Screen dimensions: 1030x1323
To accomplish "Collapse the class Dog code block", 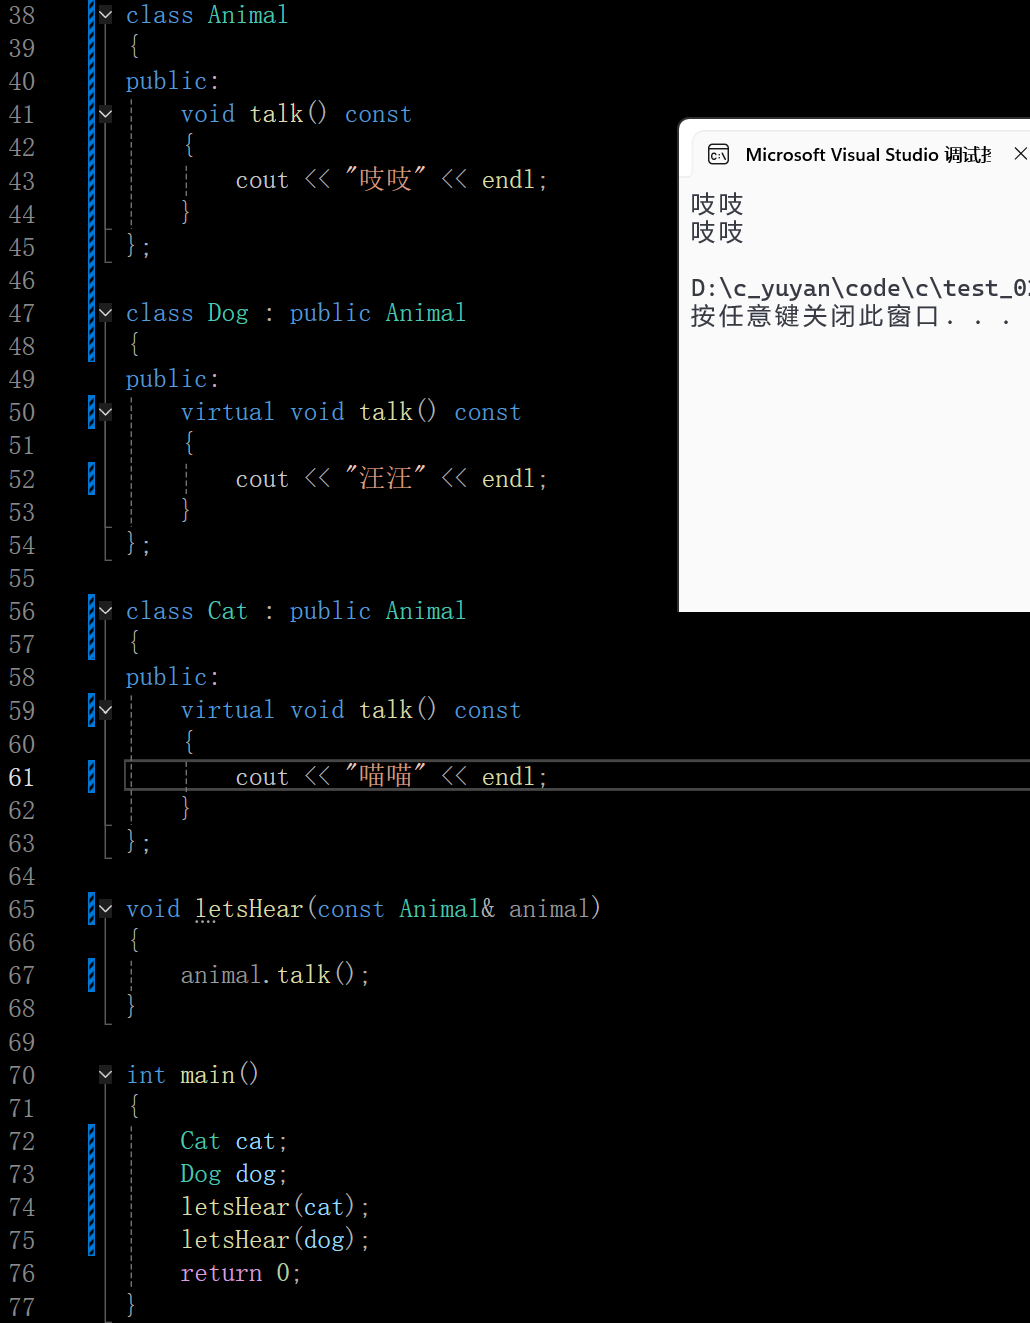I will tap(106, 313).
